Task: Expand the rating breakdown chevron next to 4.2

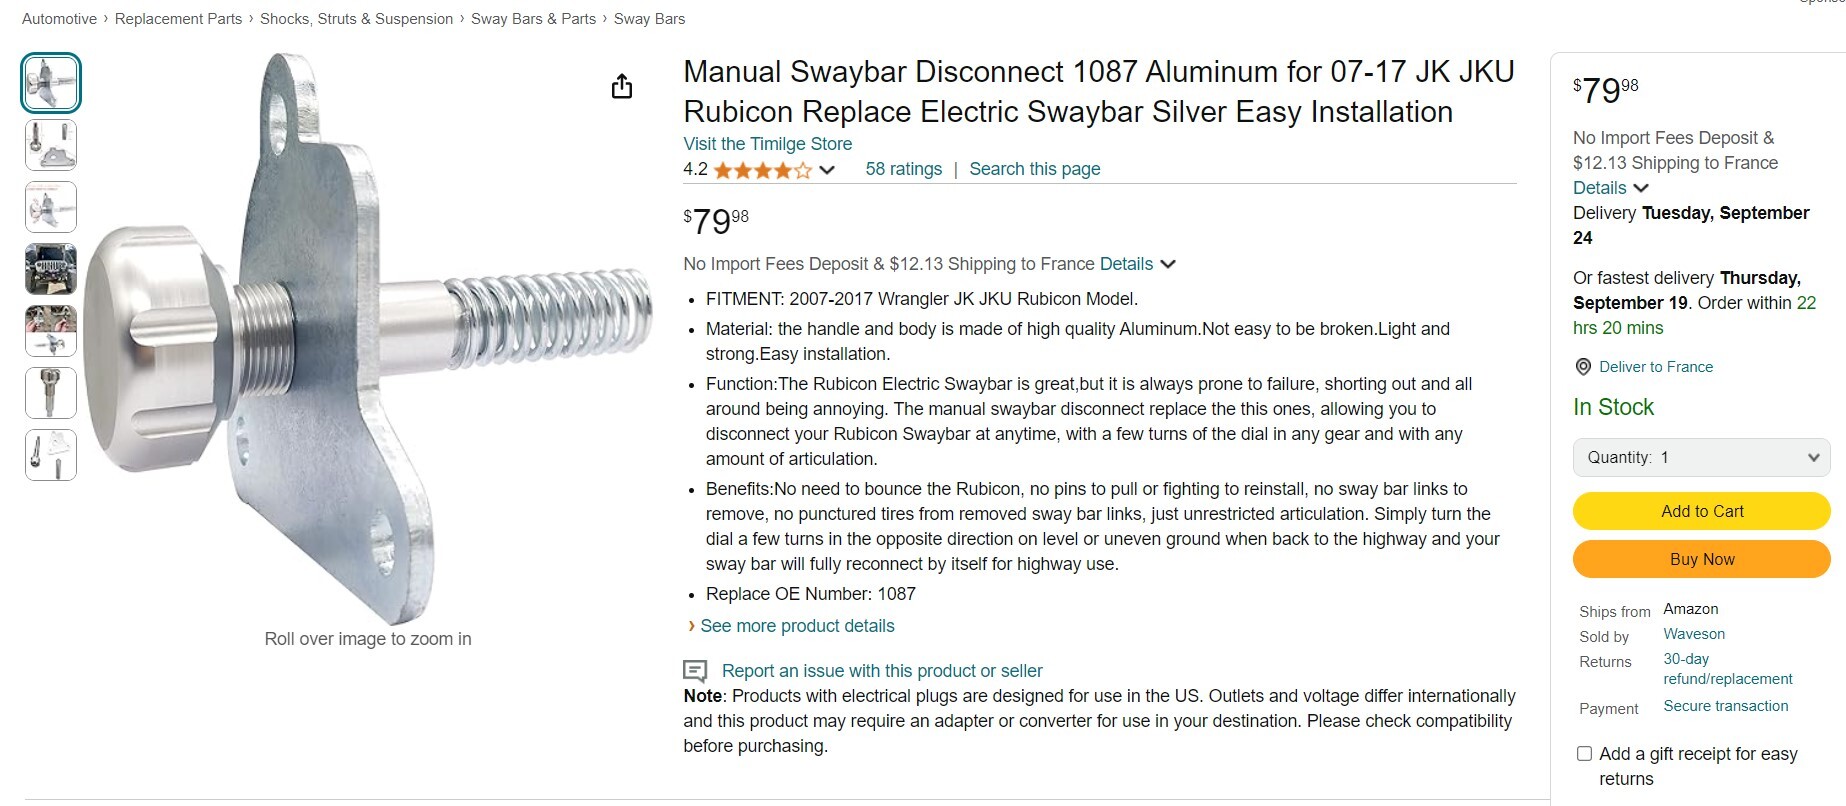Action: click(827, 170)
